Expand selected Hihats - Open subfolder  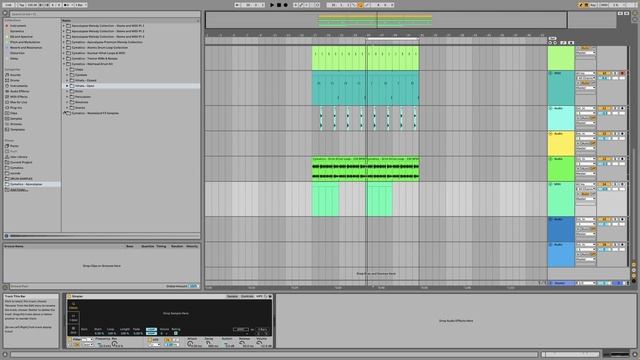(x=67, y=86)
